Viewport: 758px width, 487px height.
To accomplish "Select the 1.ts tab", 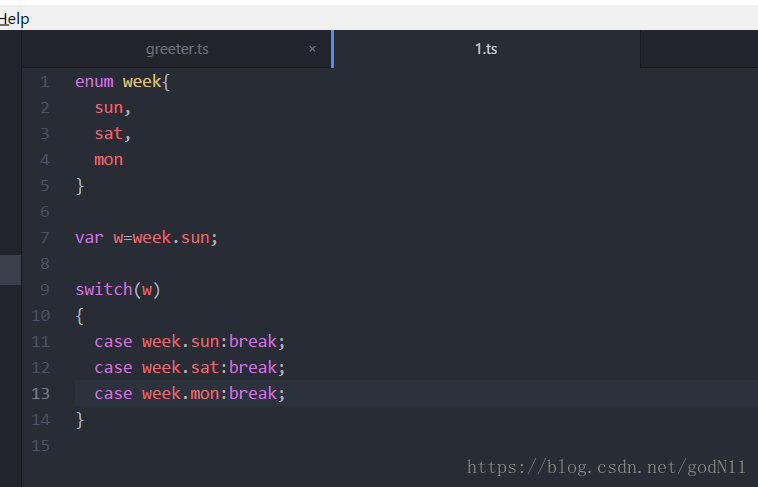I will pyautogui.click(x=486, y=49).
